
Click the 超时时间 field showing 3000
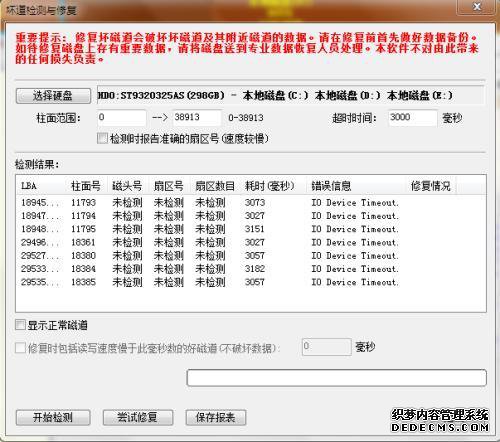(x=413, y=118)
